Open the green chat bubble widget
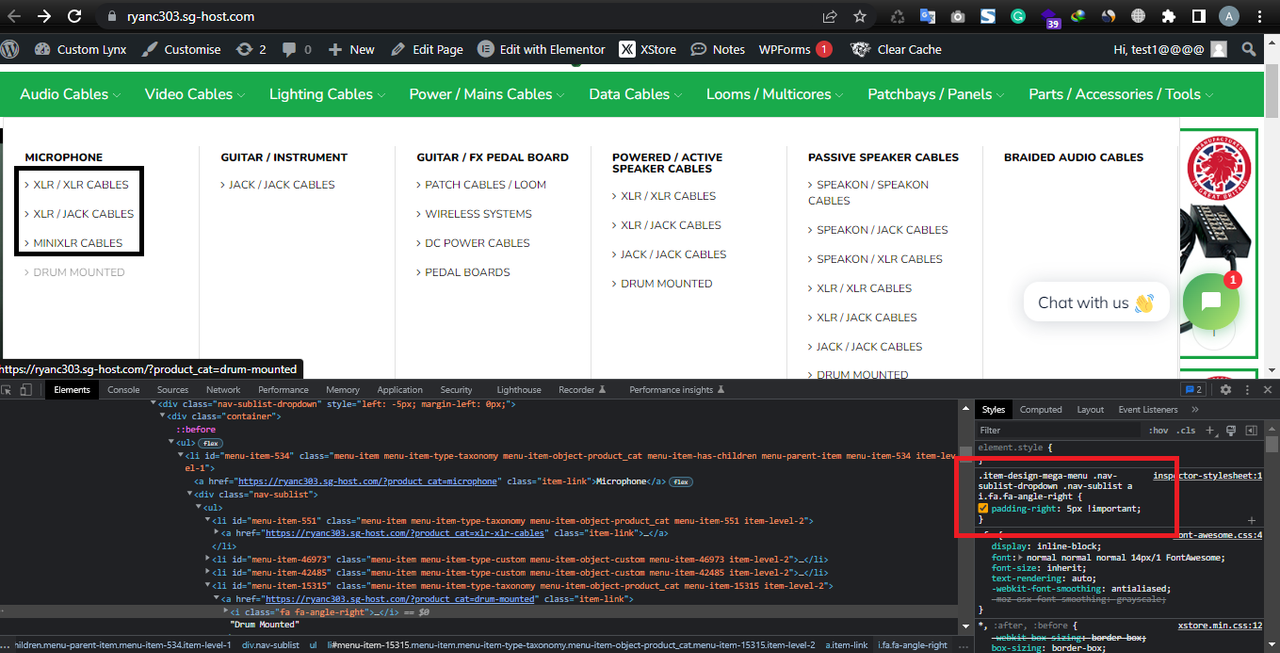 point(1211,301)
